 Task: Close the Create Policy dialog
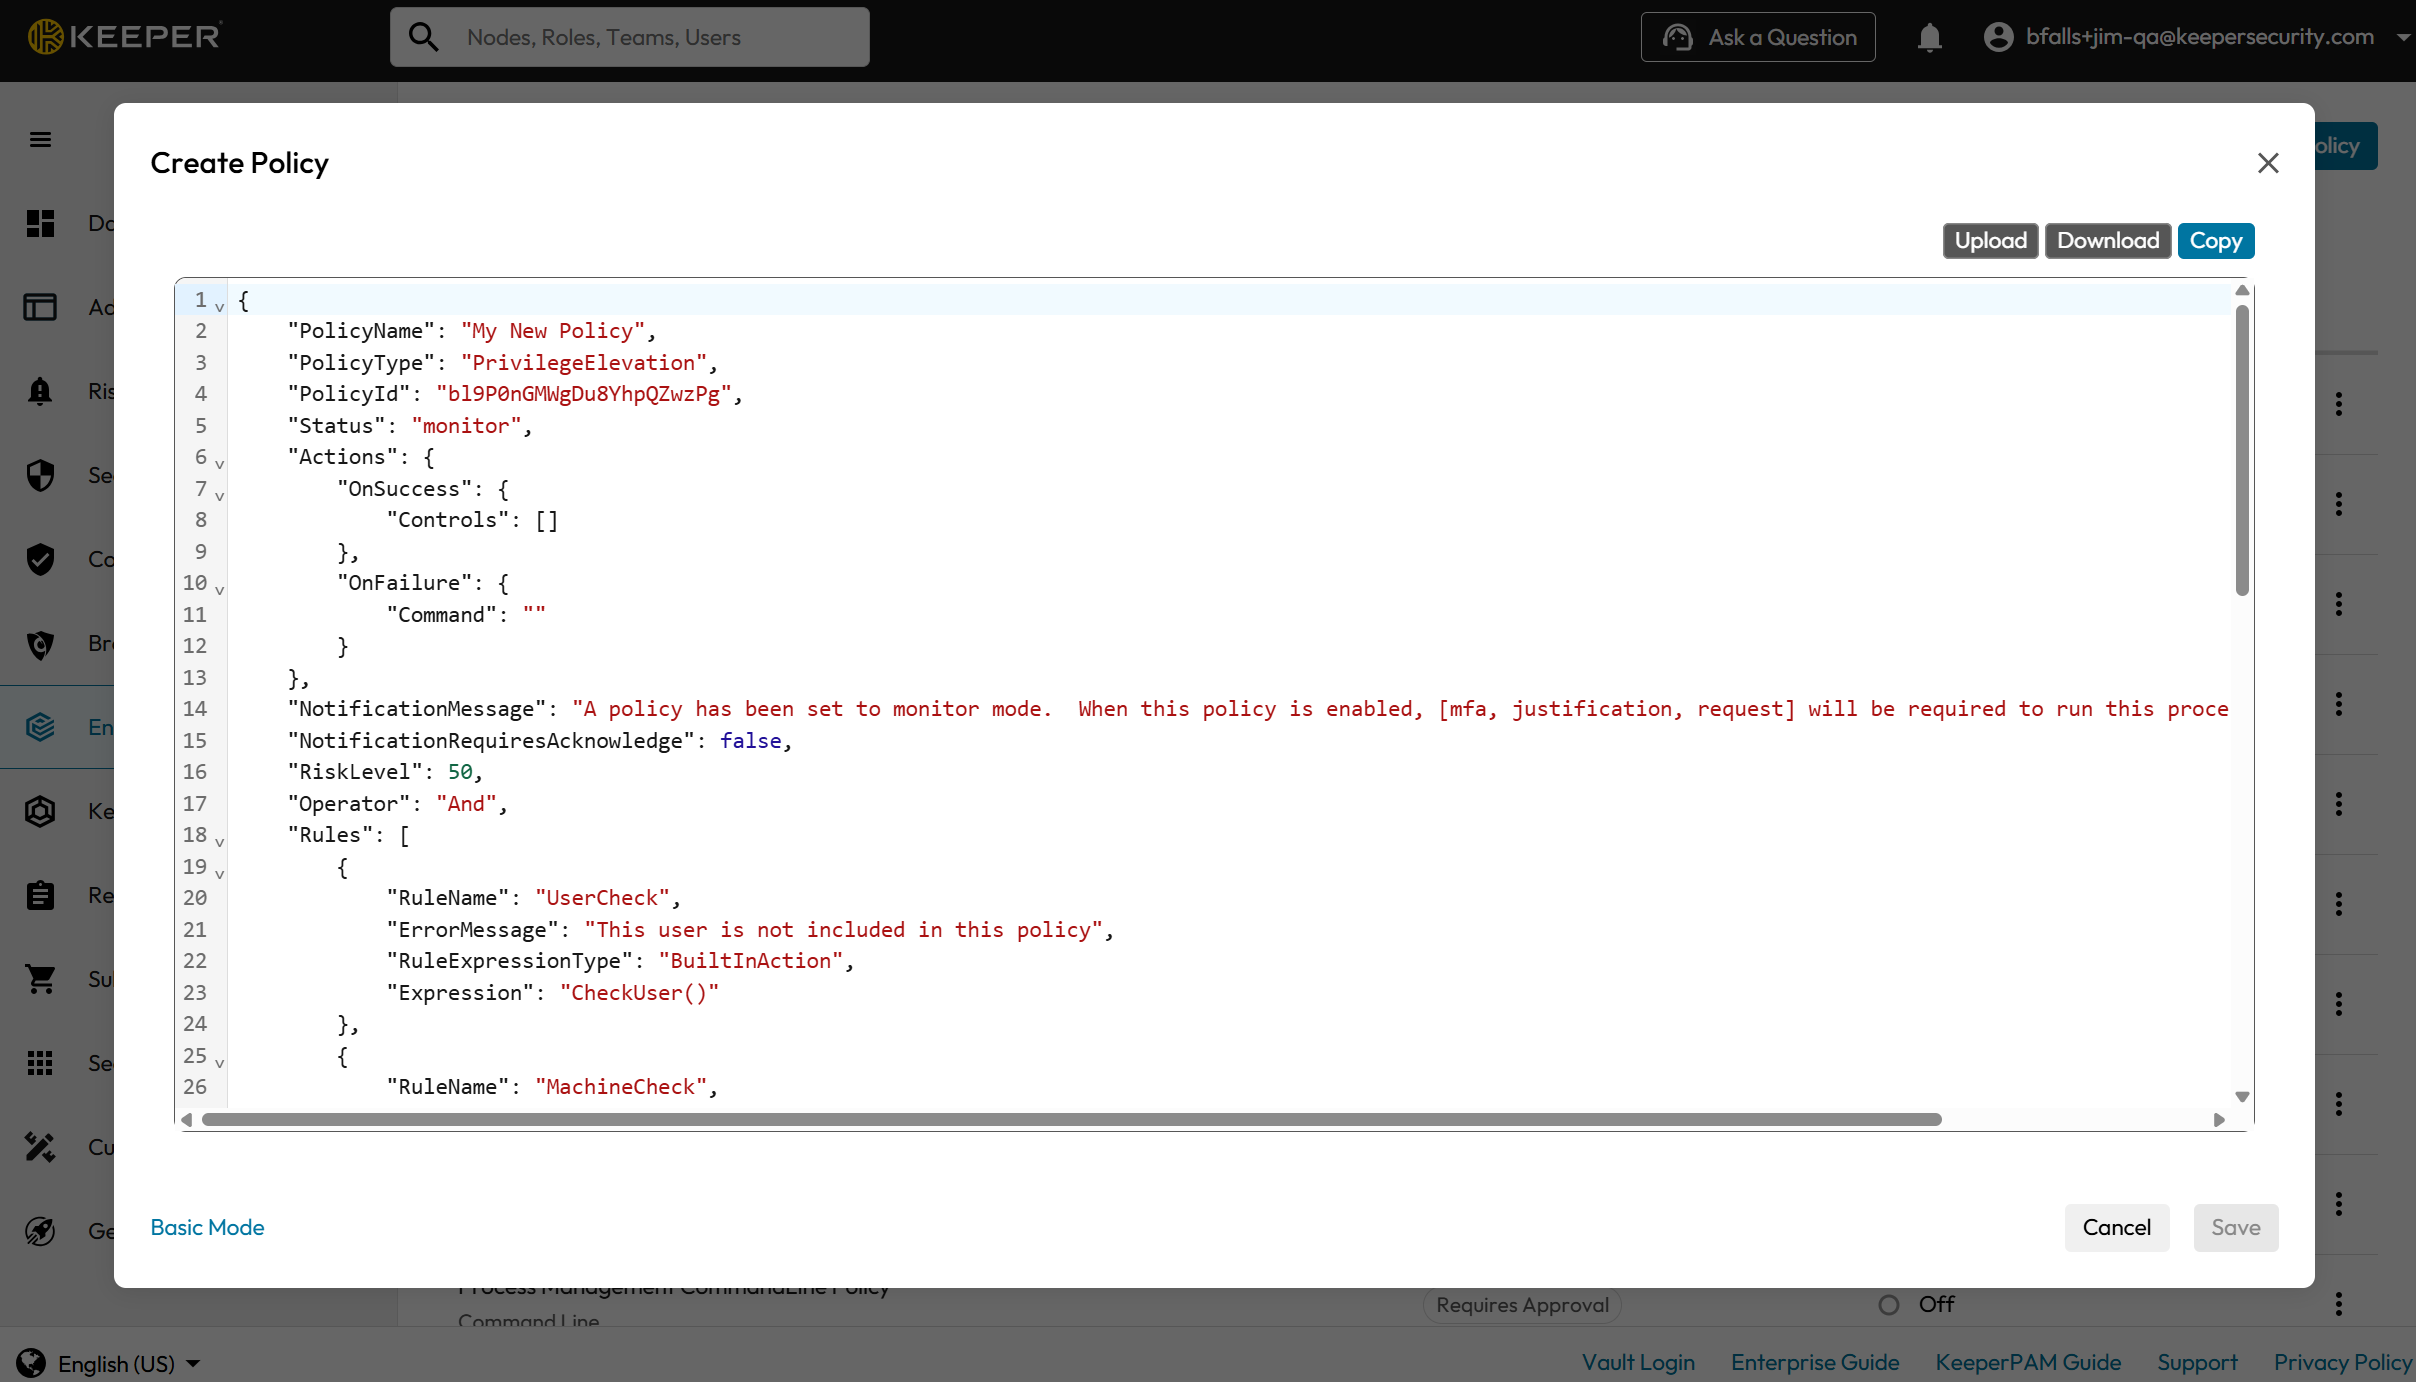[x=2268, y=163]
